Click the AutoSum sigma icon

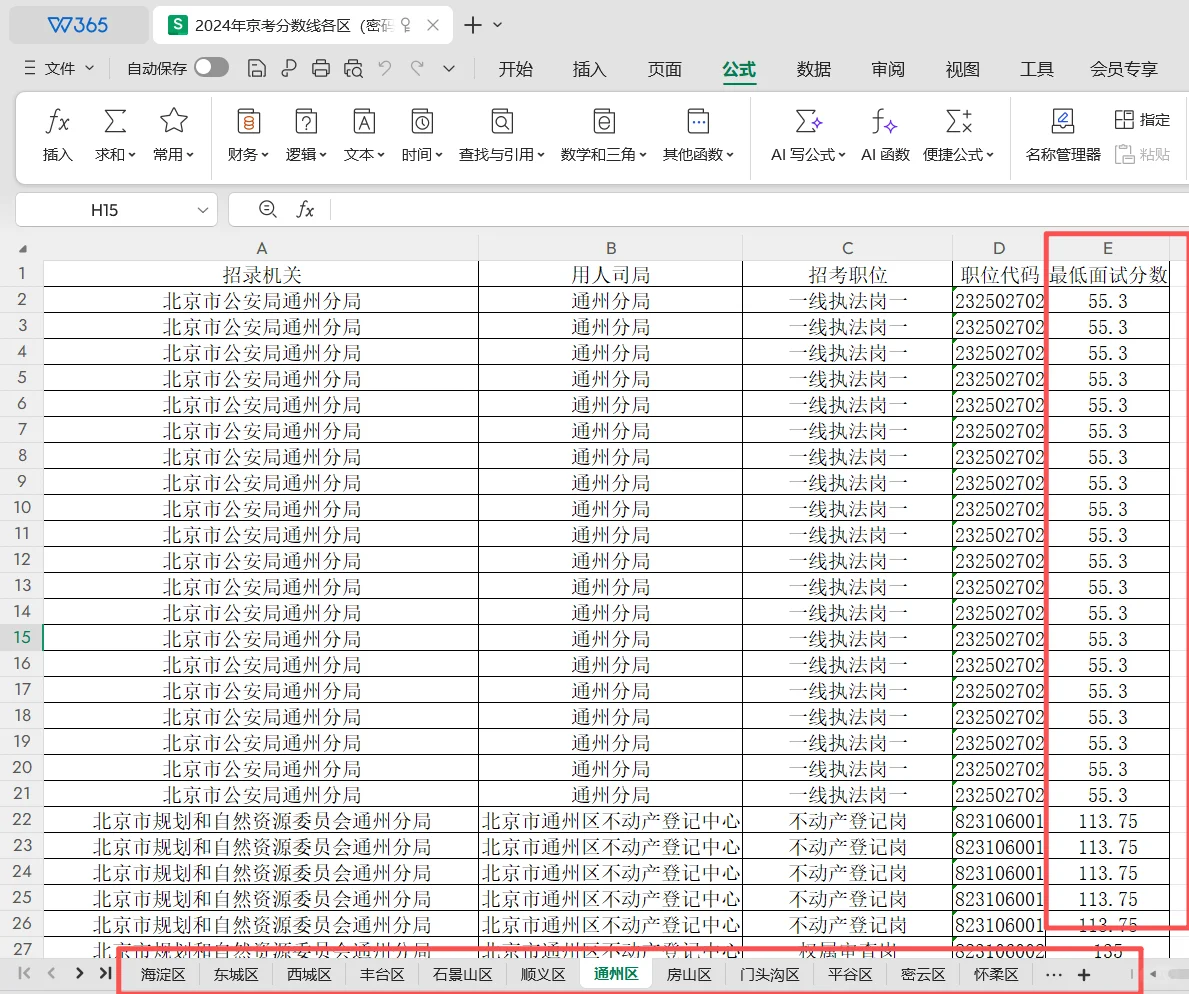(115, 121)
